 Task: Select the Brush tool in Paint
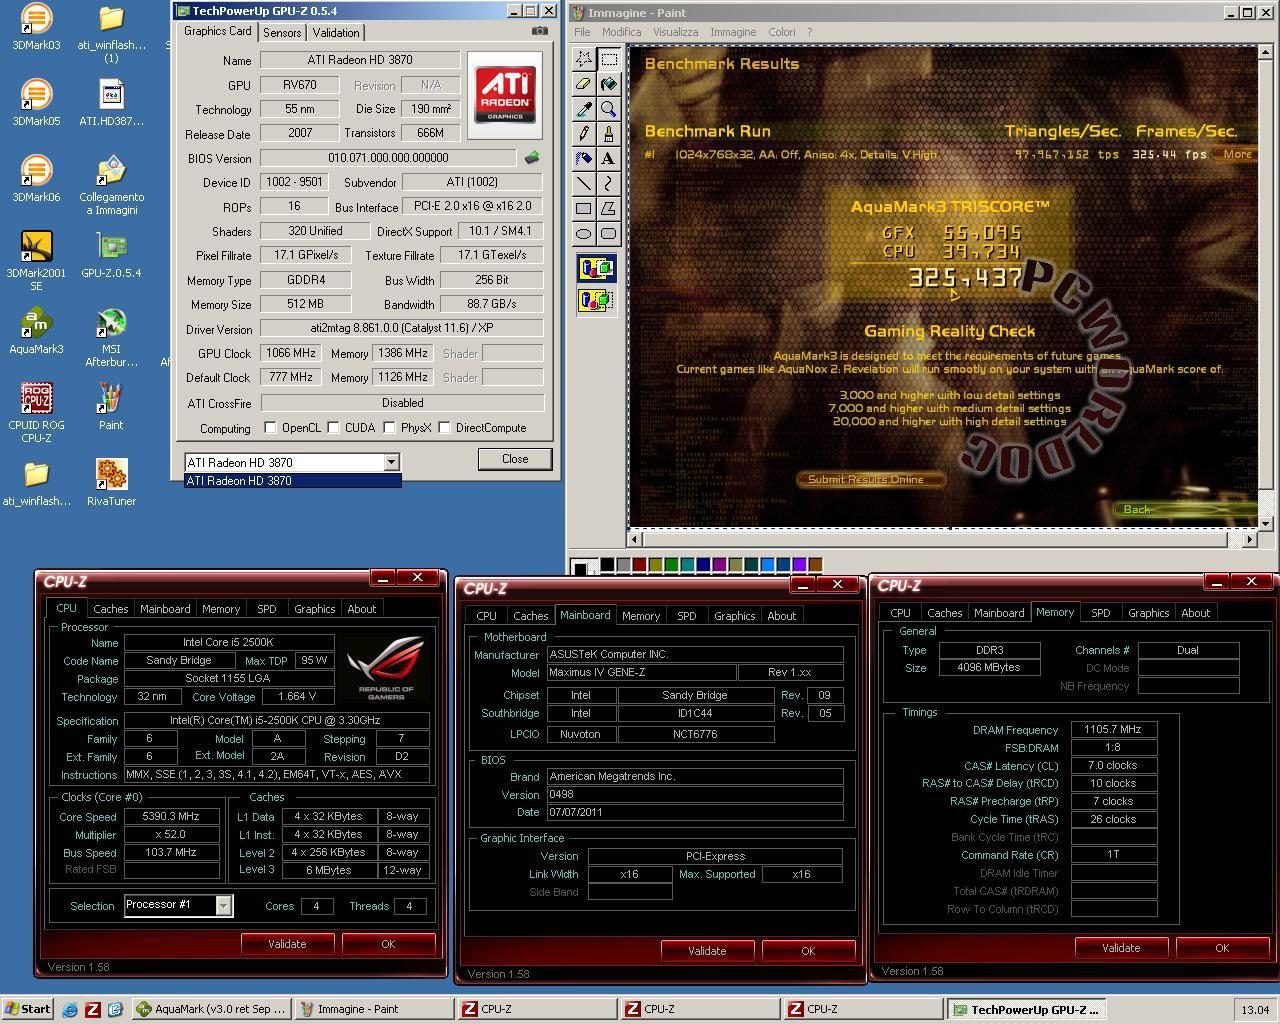tap(608, 134)
